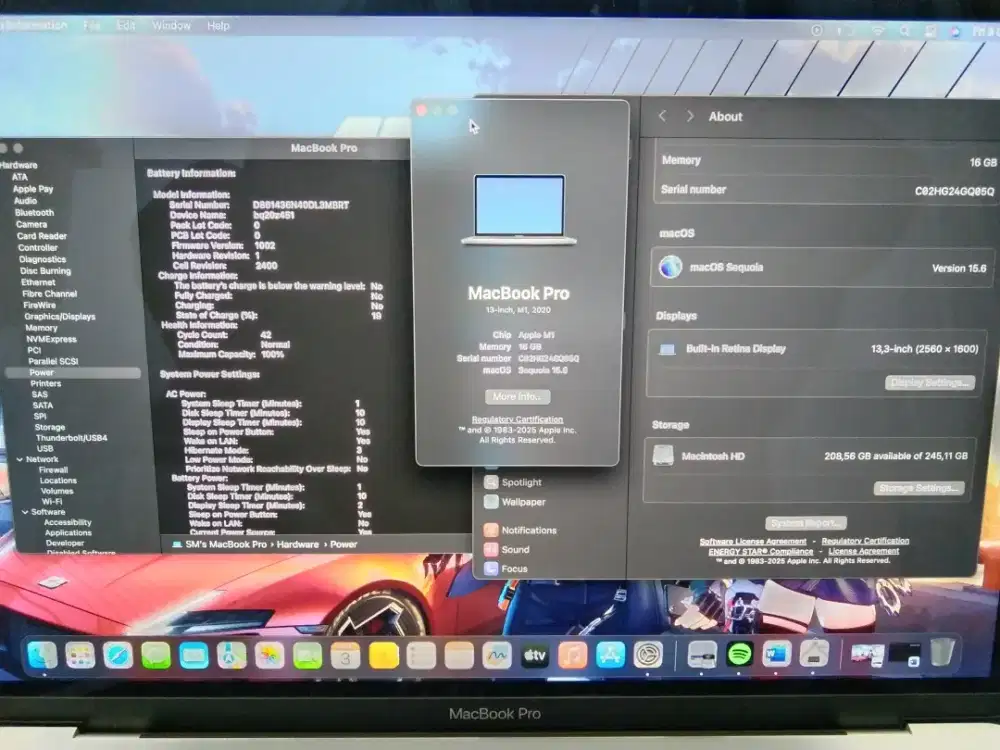Click the Storage Settings... button
Screen dimensions: 1000x750
click(x=919, y=488)
